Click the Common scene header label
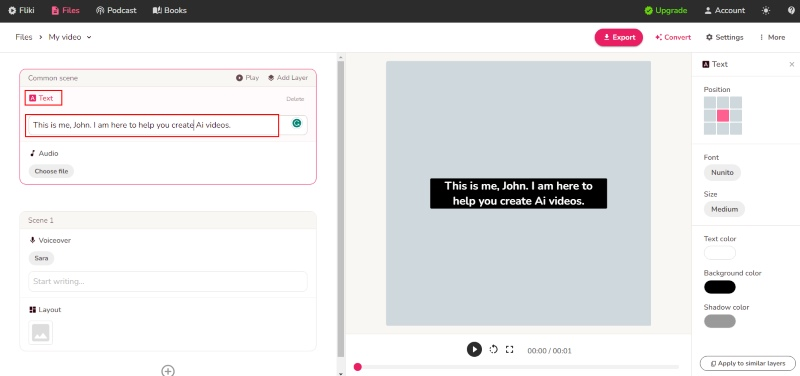Screen dimensions: 800x376 point(53,78)
